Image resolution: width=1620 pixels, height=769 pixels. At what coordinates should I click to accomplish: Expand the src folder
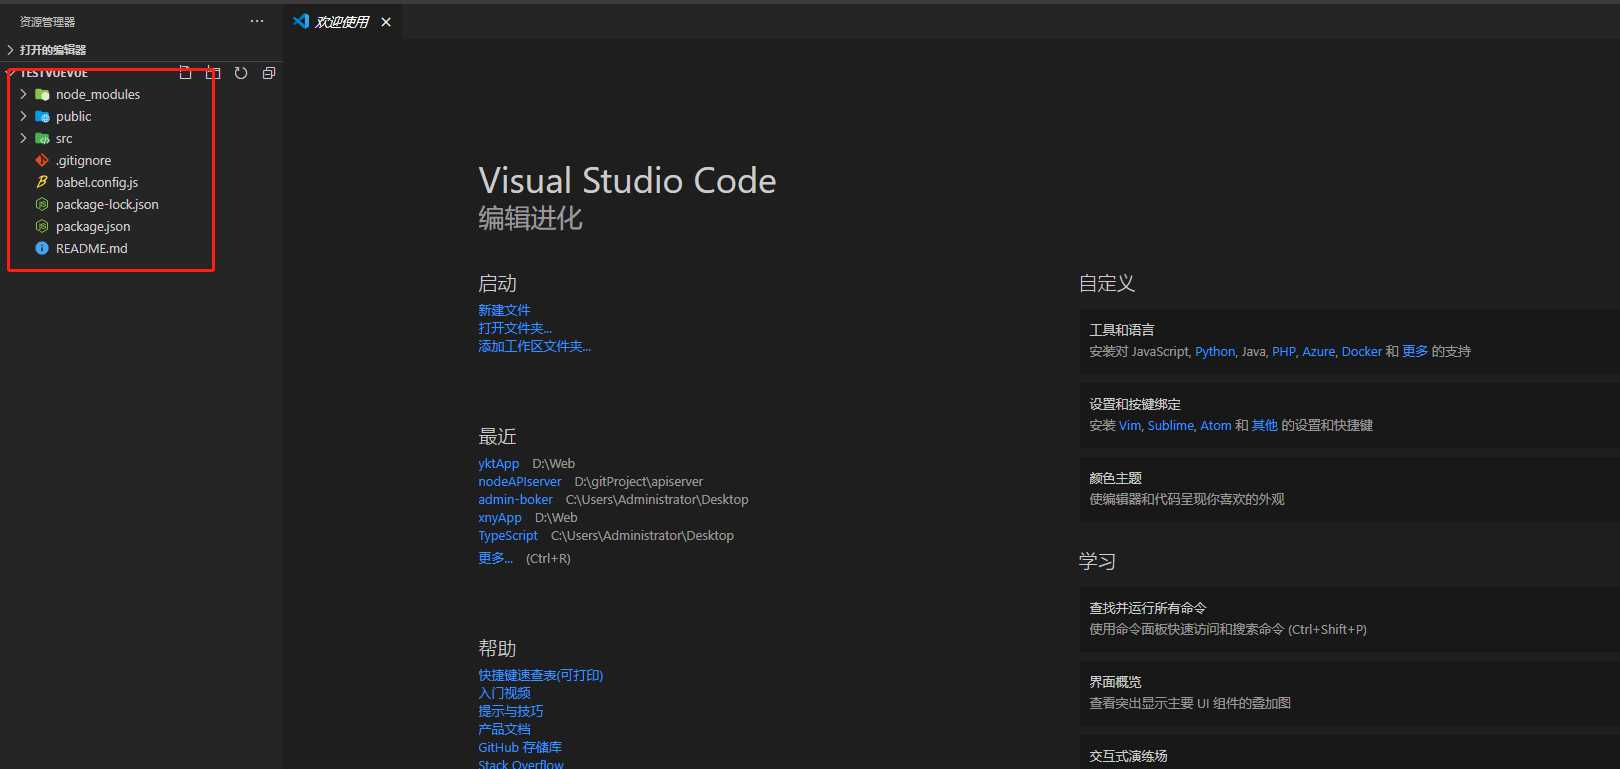pos(64,139)
